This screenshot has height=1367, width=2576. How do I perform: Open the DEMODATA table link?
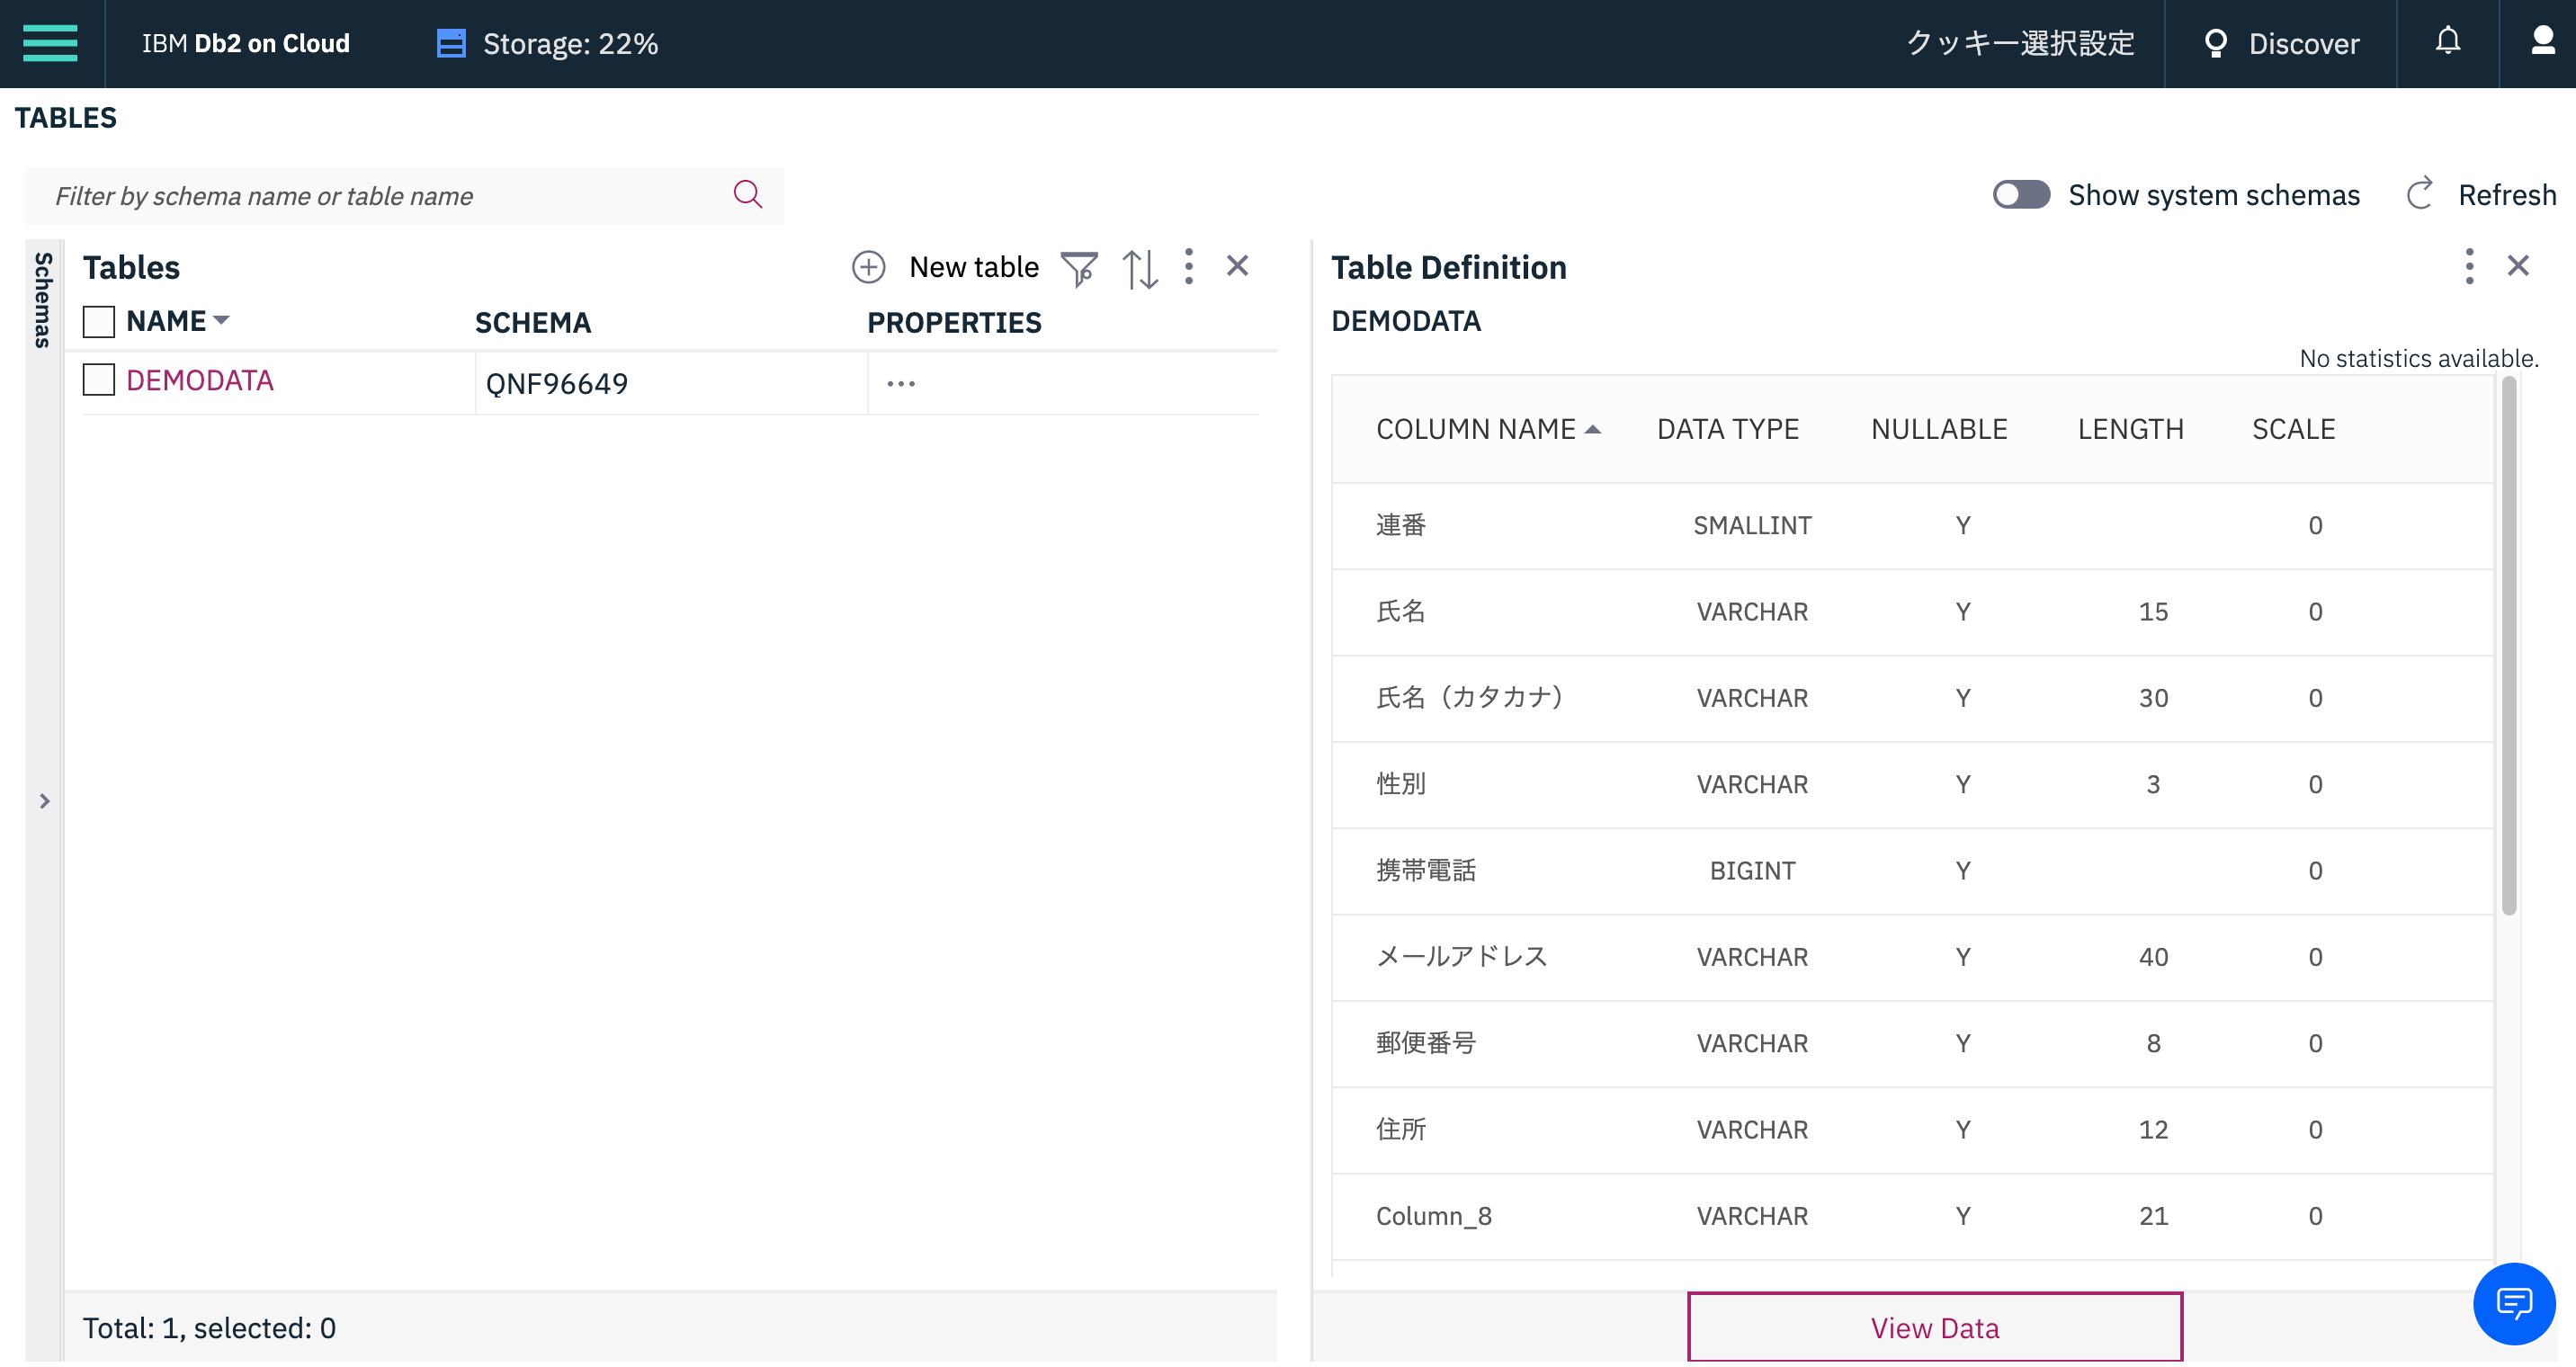click(x=199, y=380)
